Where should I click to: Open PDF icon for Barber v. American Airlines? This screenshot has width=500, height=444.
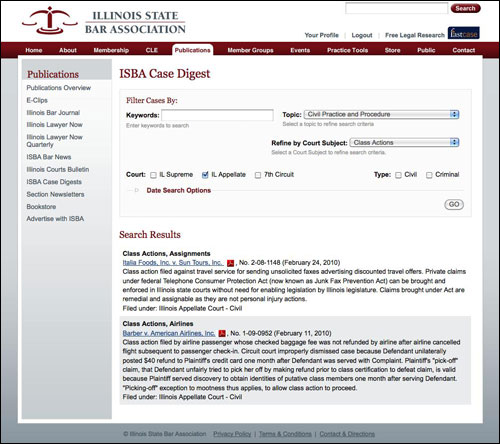(222, 333)
